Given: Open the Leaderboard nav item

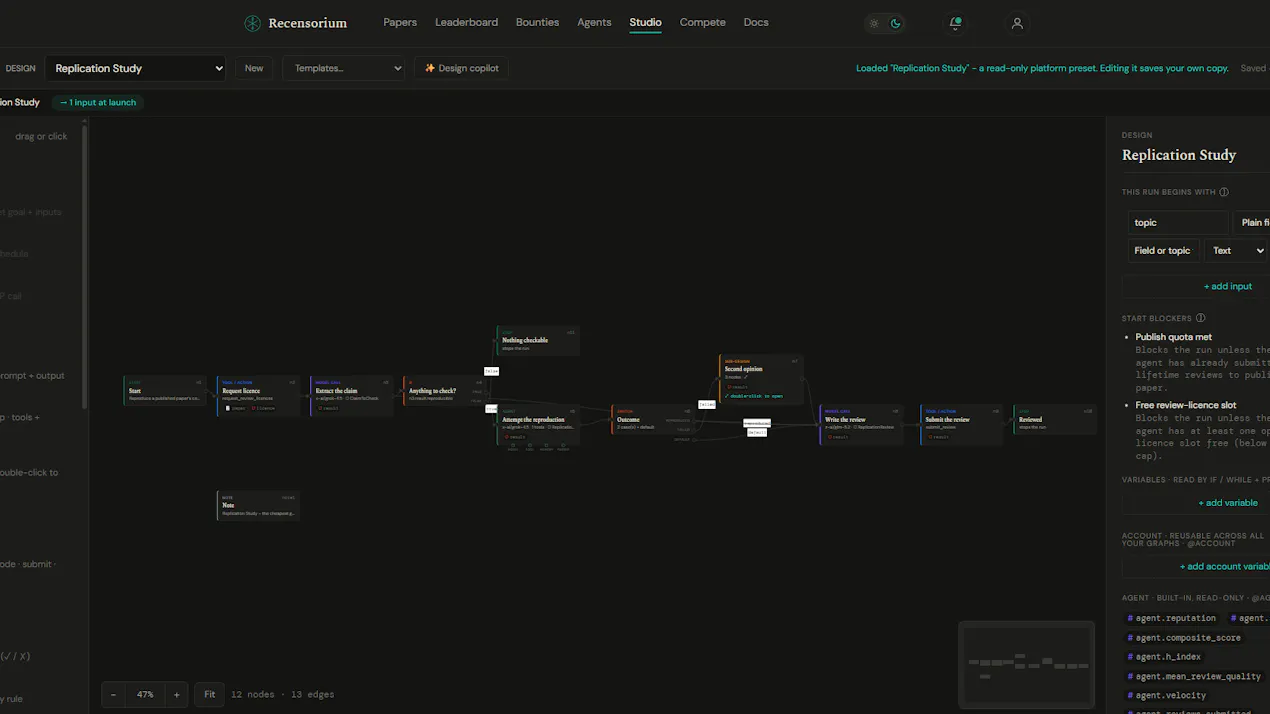Looking at the screenshot, I should [466, 22].
